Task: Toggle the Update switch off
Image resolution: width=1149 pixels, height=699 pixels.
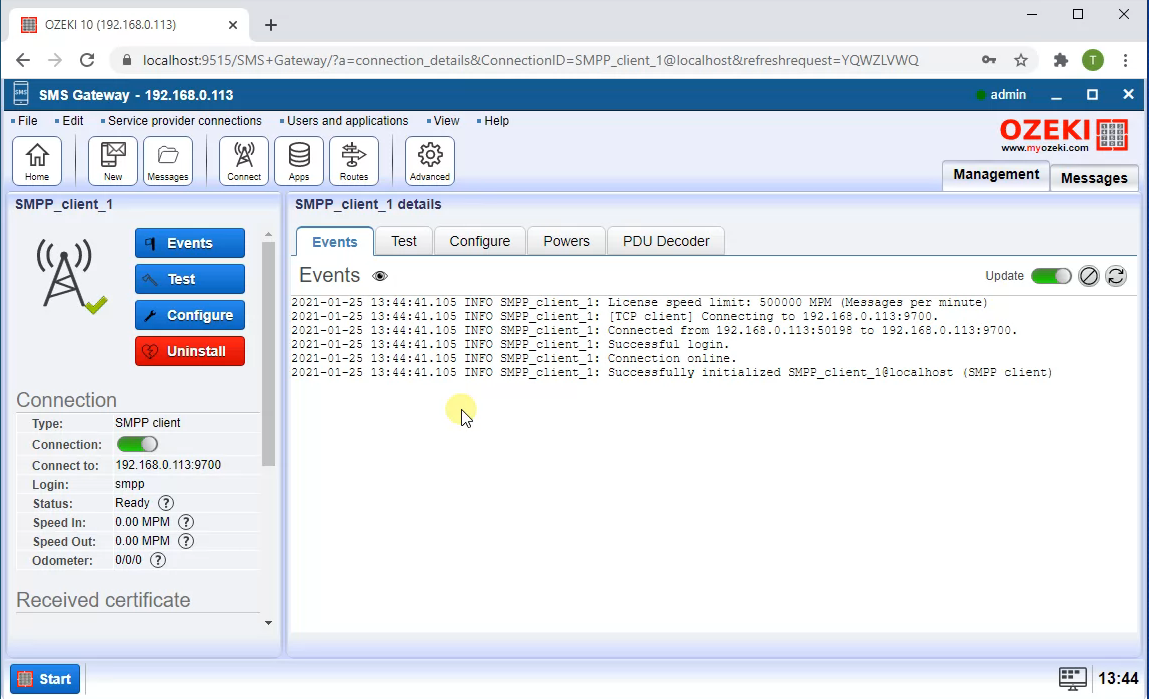Action: pos(1051,276)
